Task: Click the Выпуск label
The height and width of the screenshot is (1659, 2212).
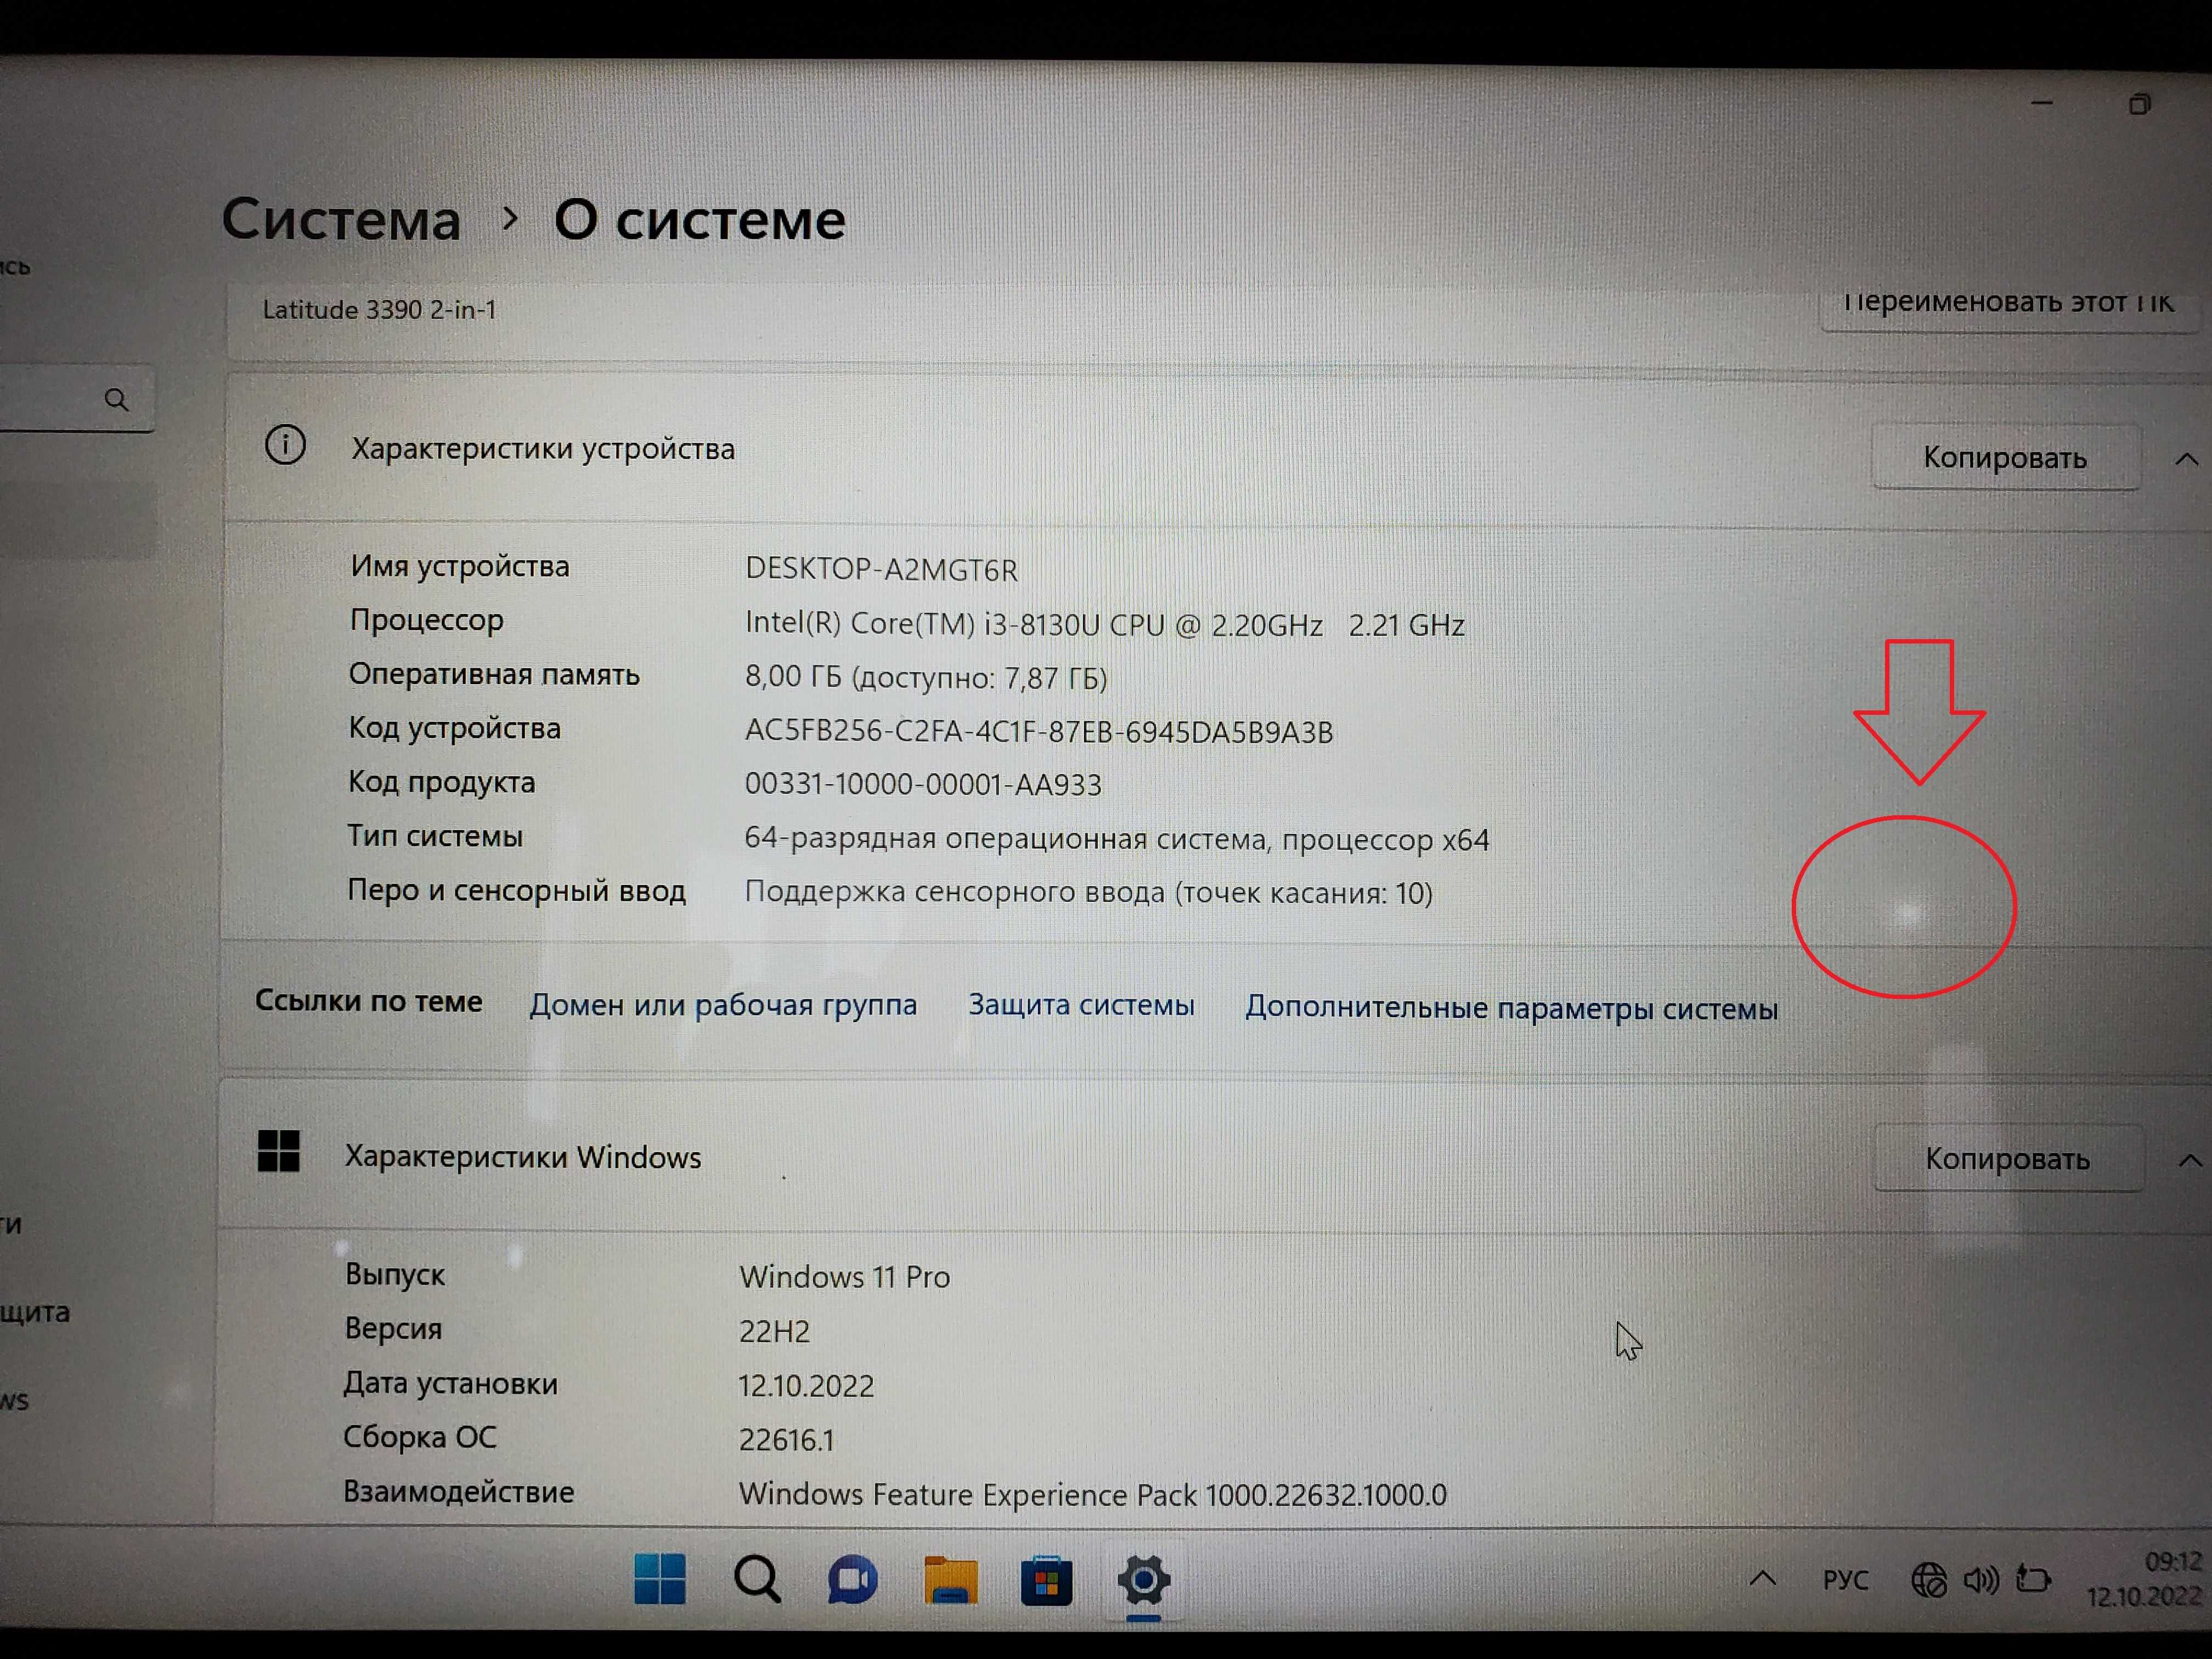Action: pos(395,1275)
